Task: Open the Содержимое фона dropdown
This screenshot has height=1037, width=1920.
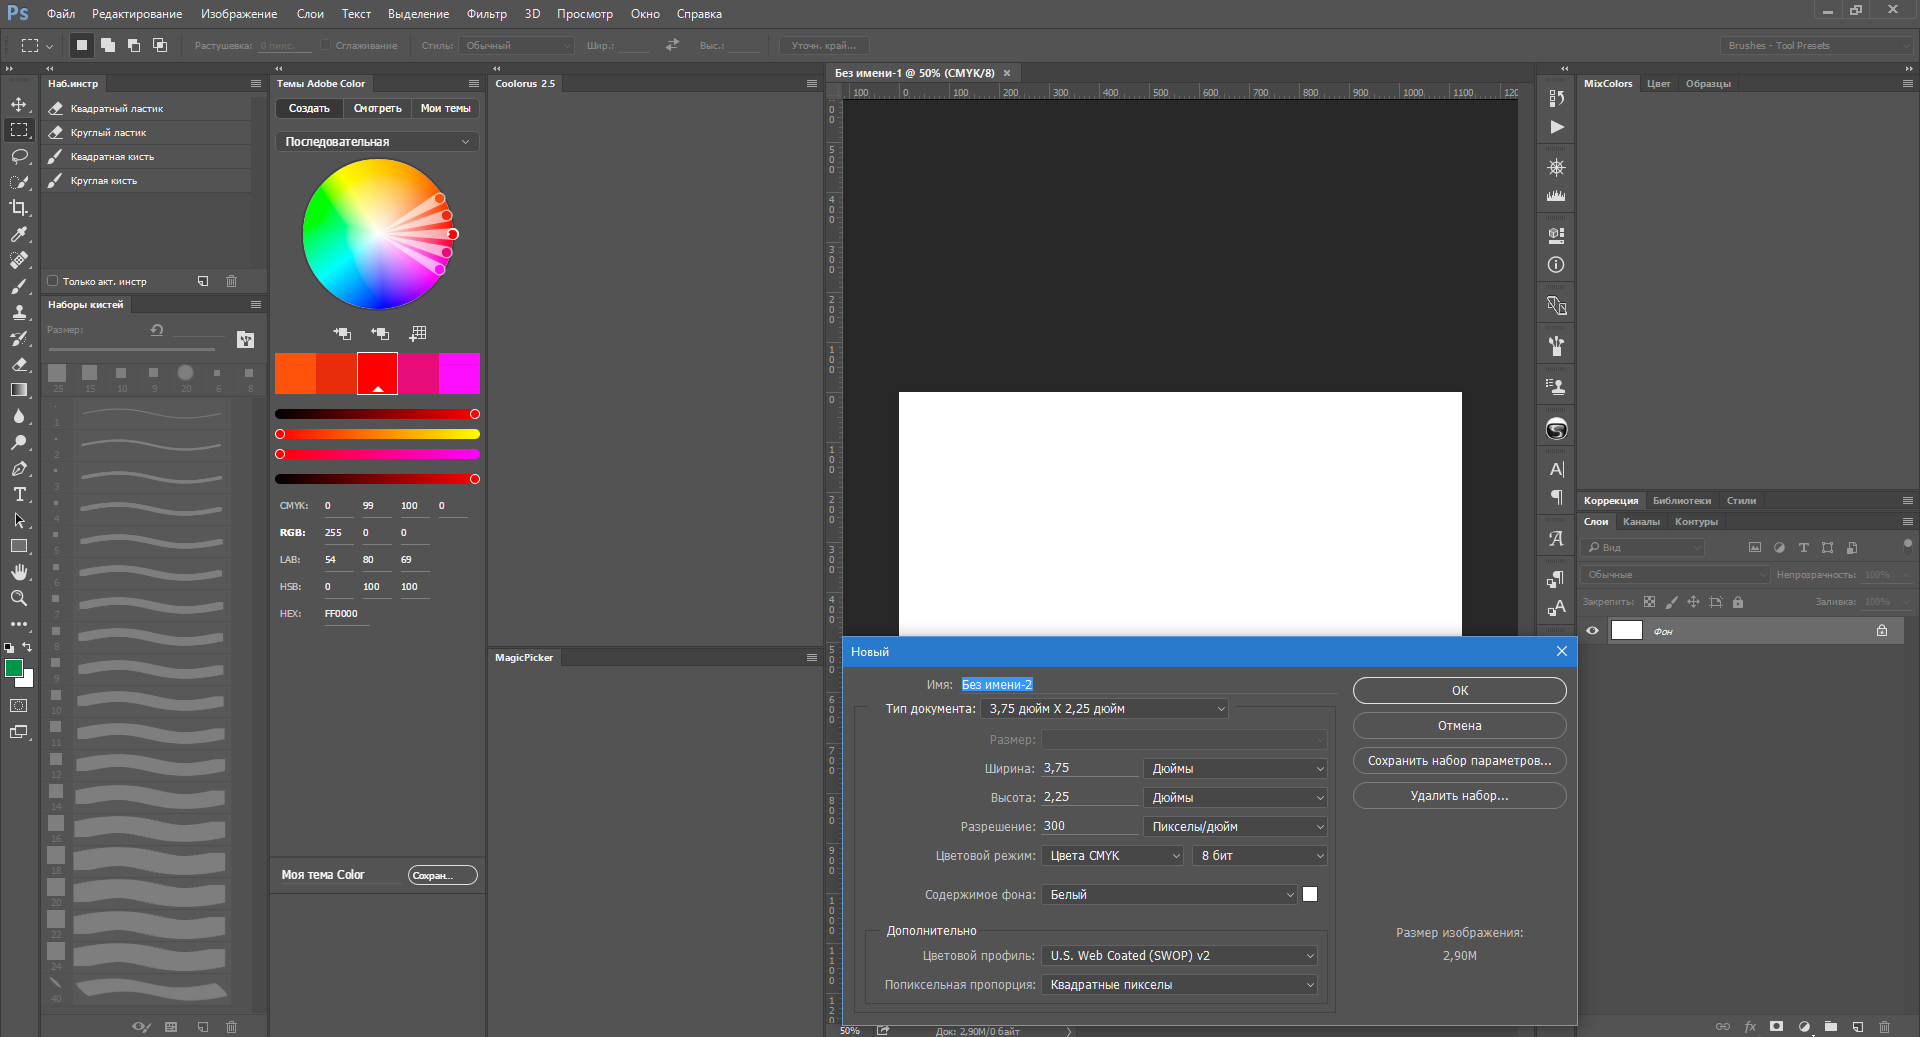Action: pos(1170,895)
